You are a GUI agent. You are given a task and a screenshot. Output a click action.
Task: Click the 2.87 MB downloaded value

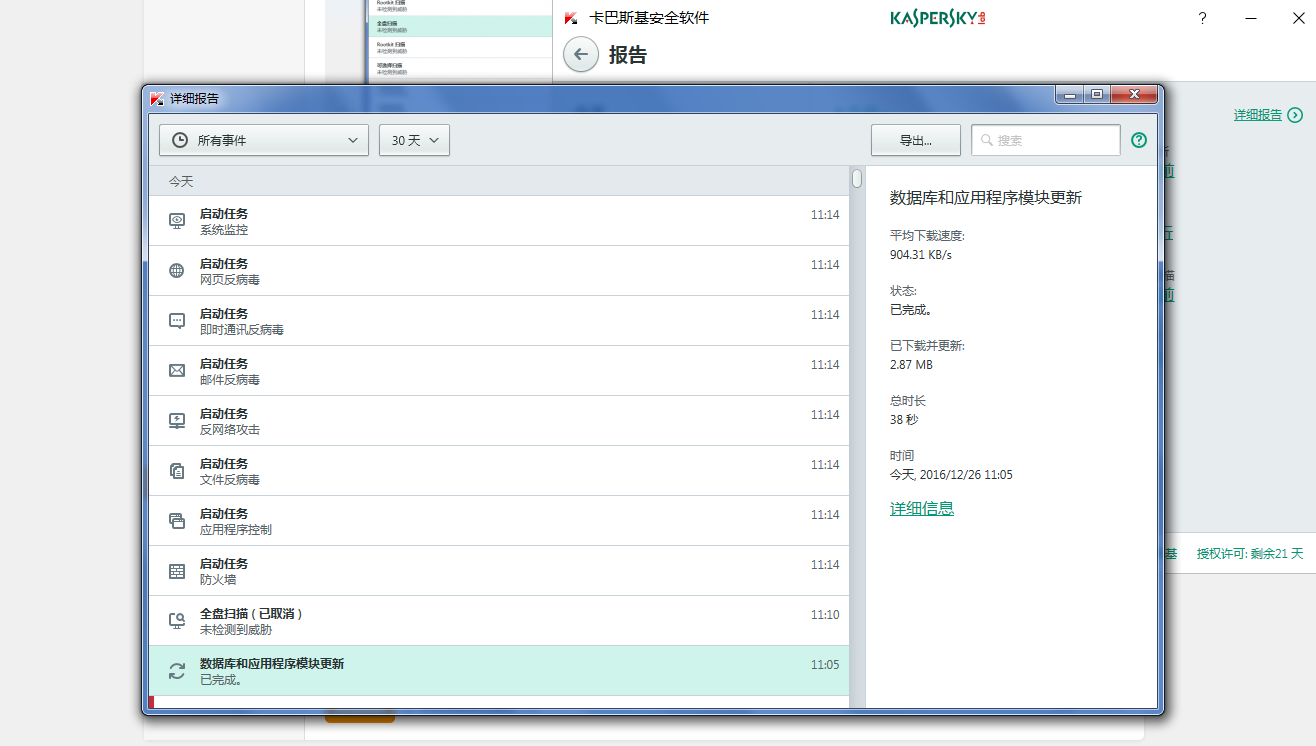911,365
